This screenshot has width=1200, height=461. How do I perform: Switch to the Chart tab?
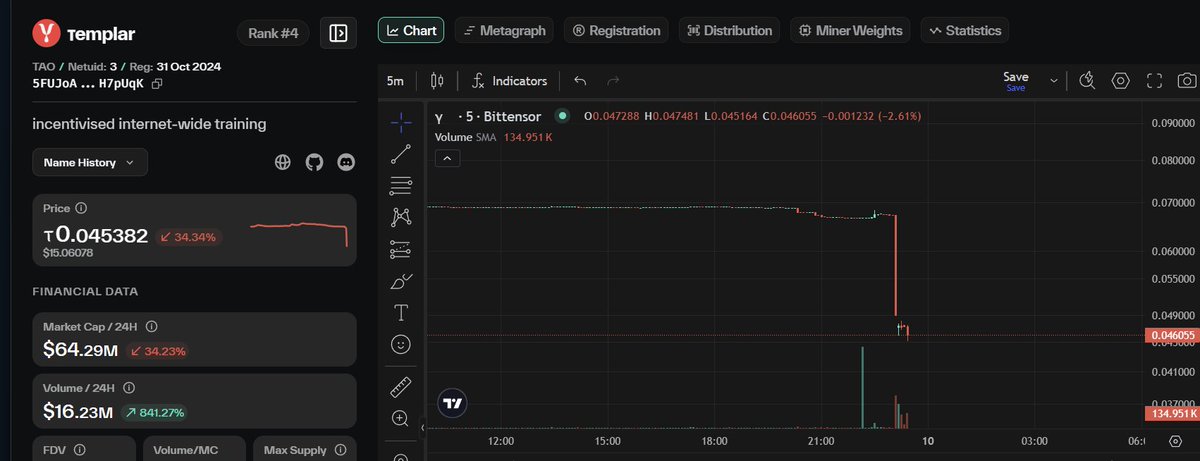[x=411, y=31]
